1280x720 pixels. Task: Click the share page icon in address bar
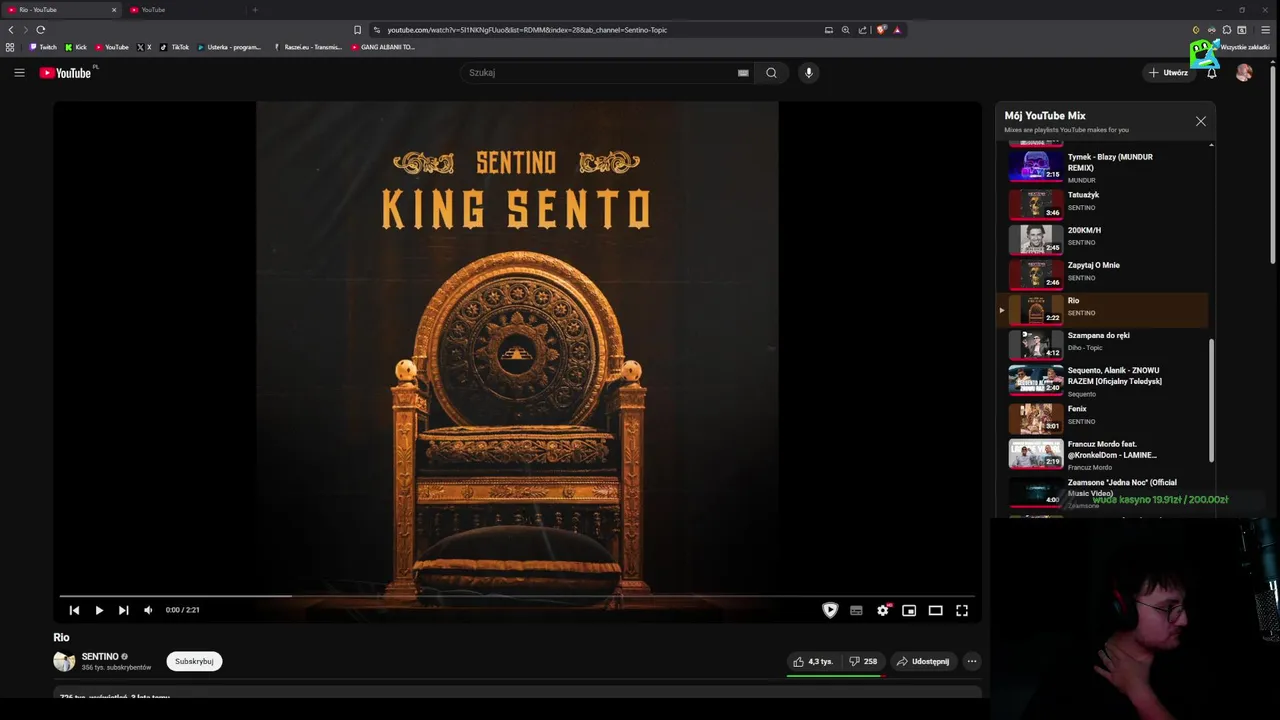862,30
